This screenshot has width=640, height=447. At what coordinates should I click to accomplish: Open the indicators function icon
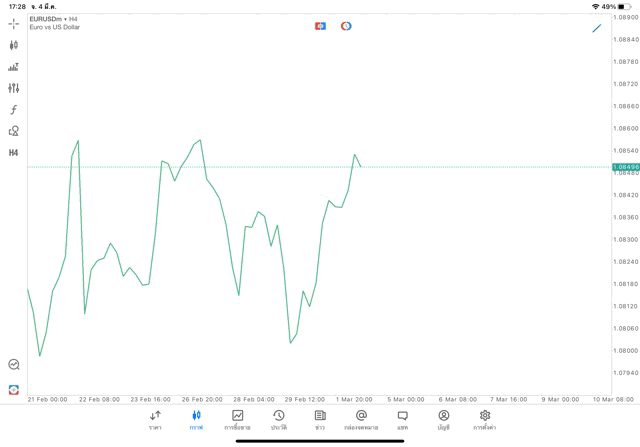(13, 110)
